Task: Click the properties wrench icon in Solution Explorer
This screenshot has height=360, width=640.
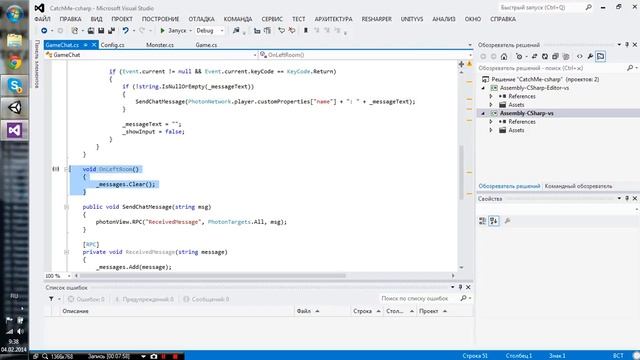Action: [590, 56]
